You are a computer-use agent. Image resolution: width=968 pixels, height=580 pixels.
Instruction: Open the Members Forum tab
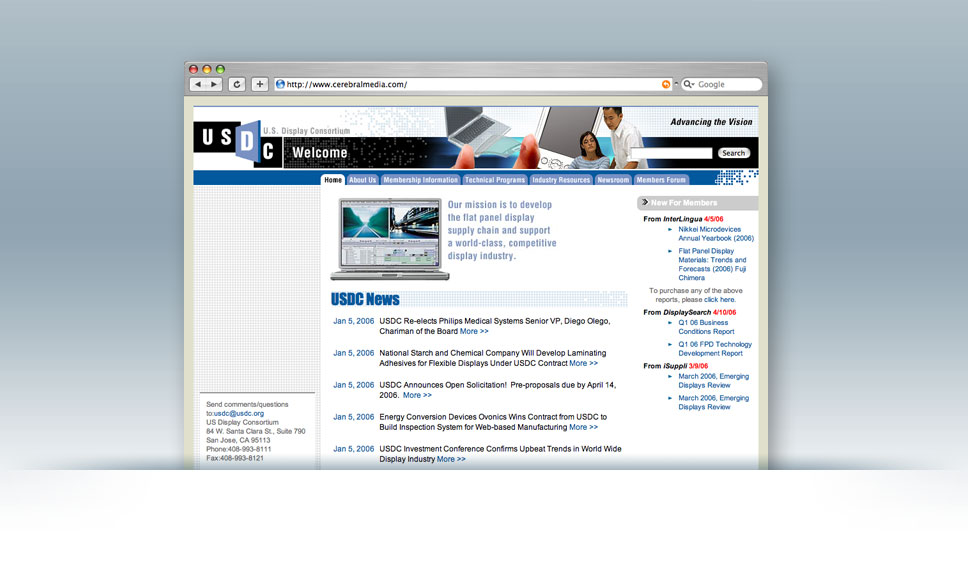pos(661,180)
